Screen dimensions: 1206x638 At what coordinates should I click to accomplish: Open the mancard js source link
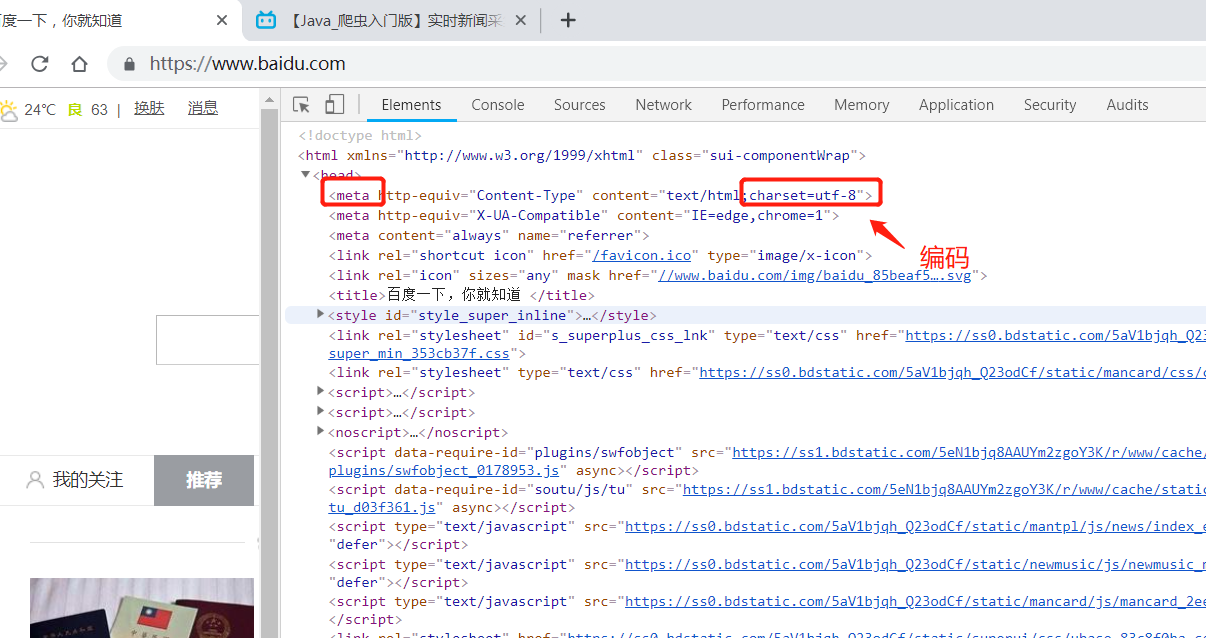click(915, 601)
